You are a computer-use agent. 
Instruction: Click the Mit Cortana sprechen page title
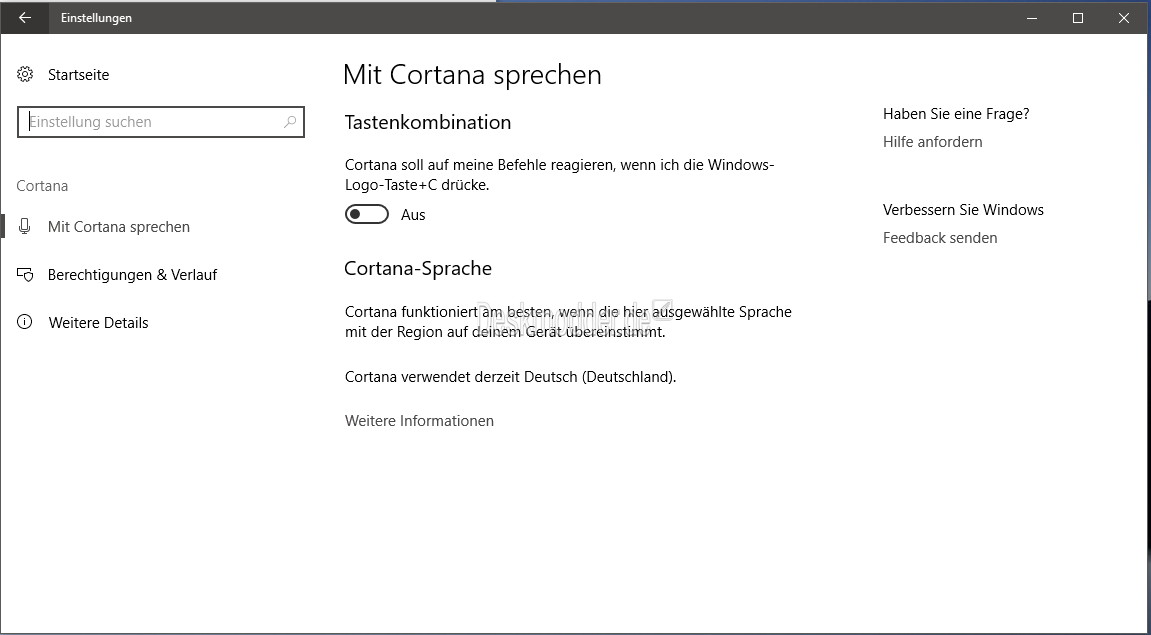pos(472,75)
